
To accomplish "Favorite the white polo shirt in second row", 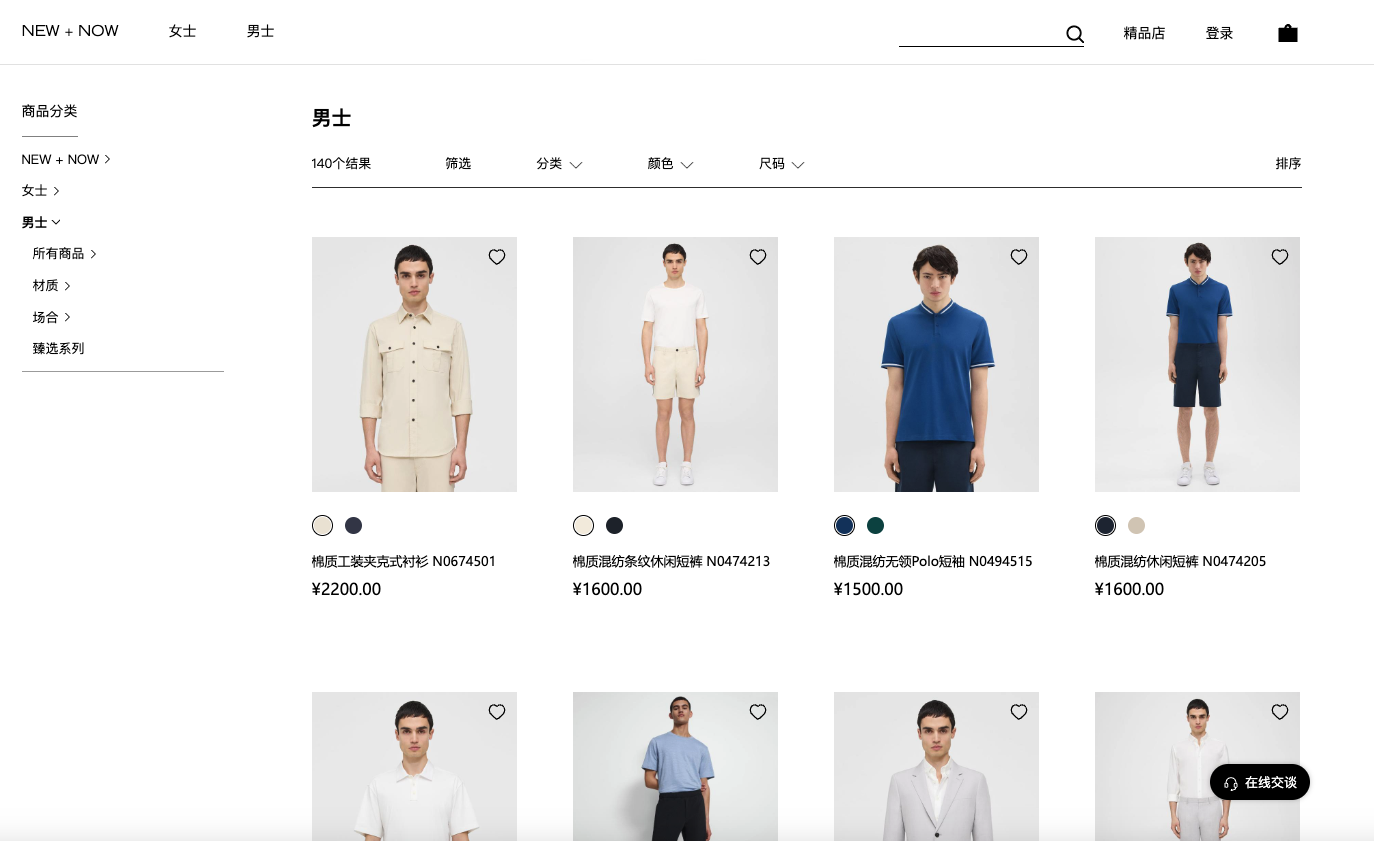I will click(x=497, y=712).
